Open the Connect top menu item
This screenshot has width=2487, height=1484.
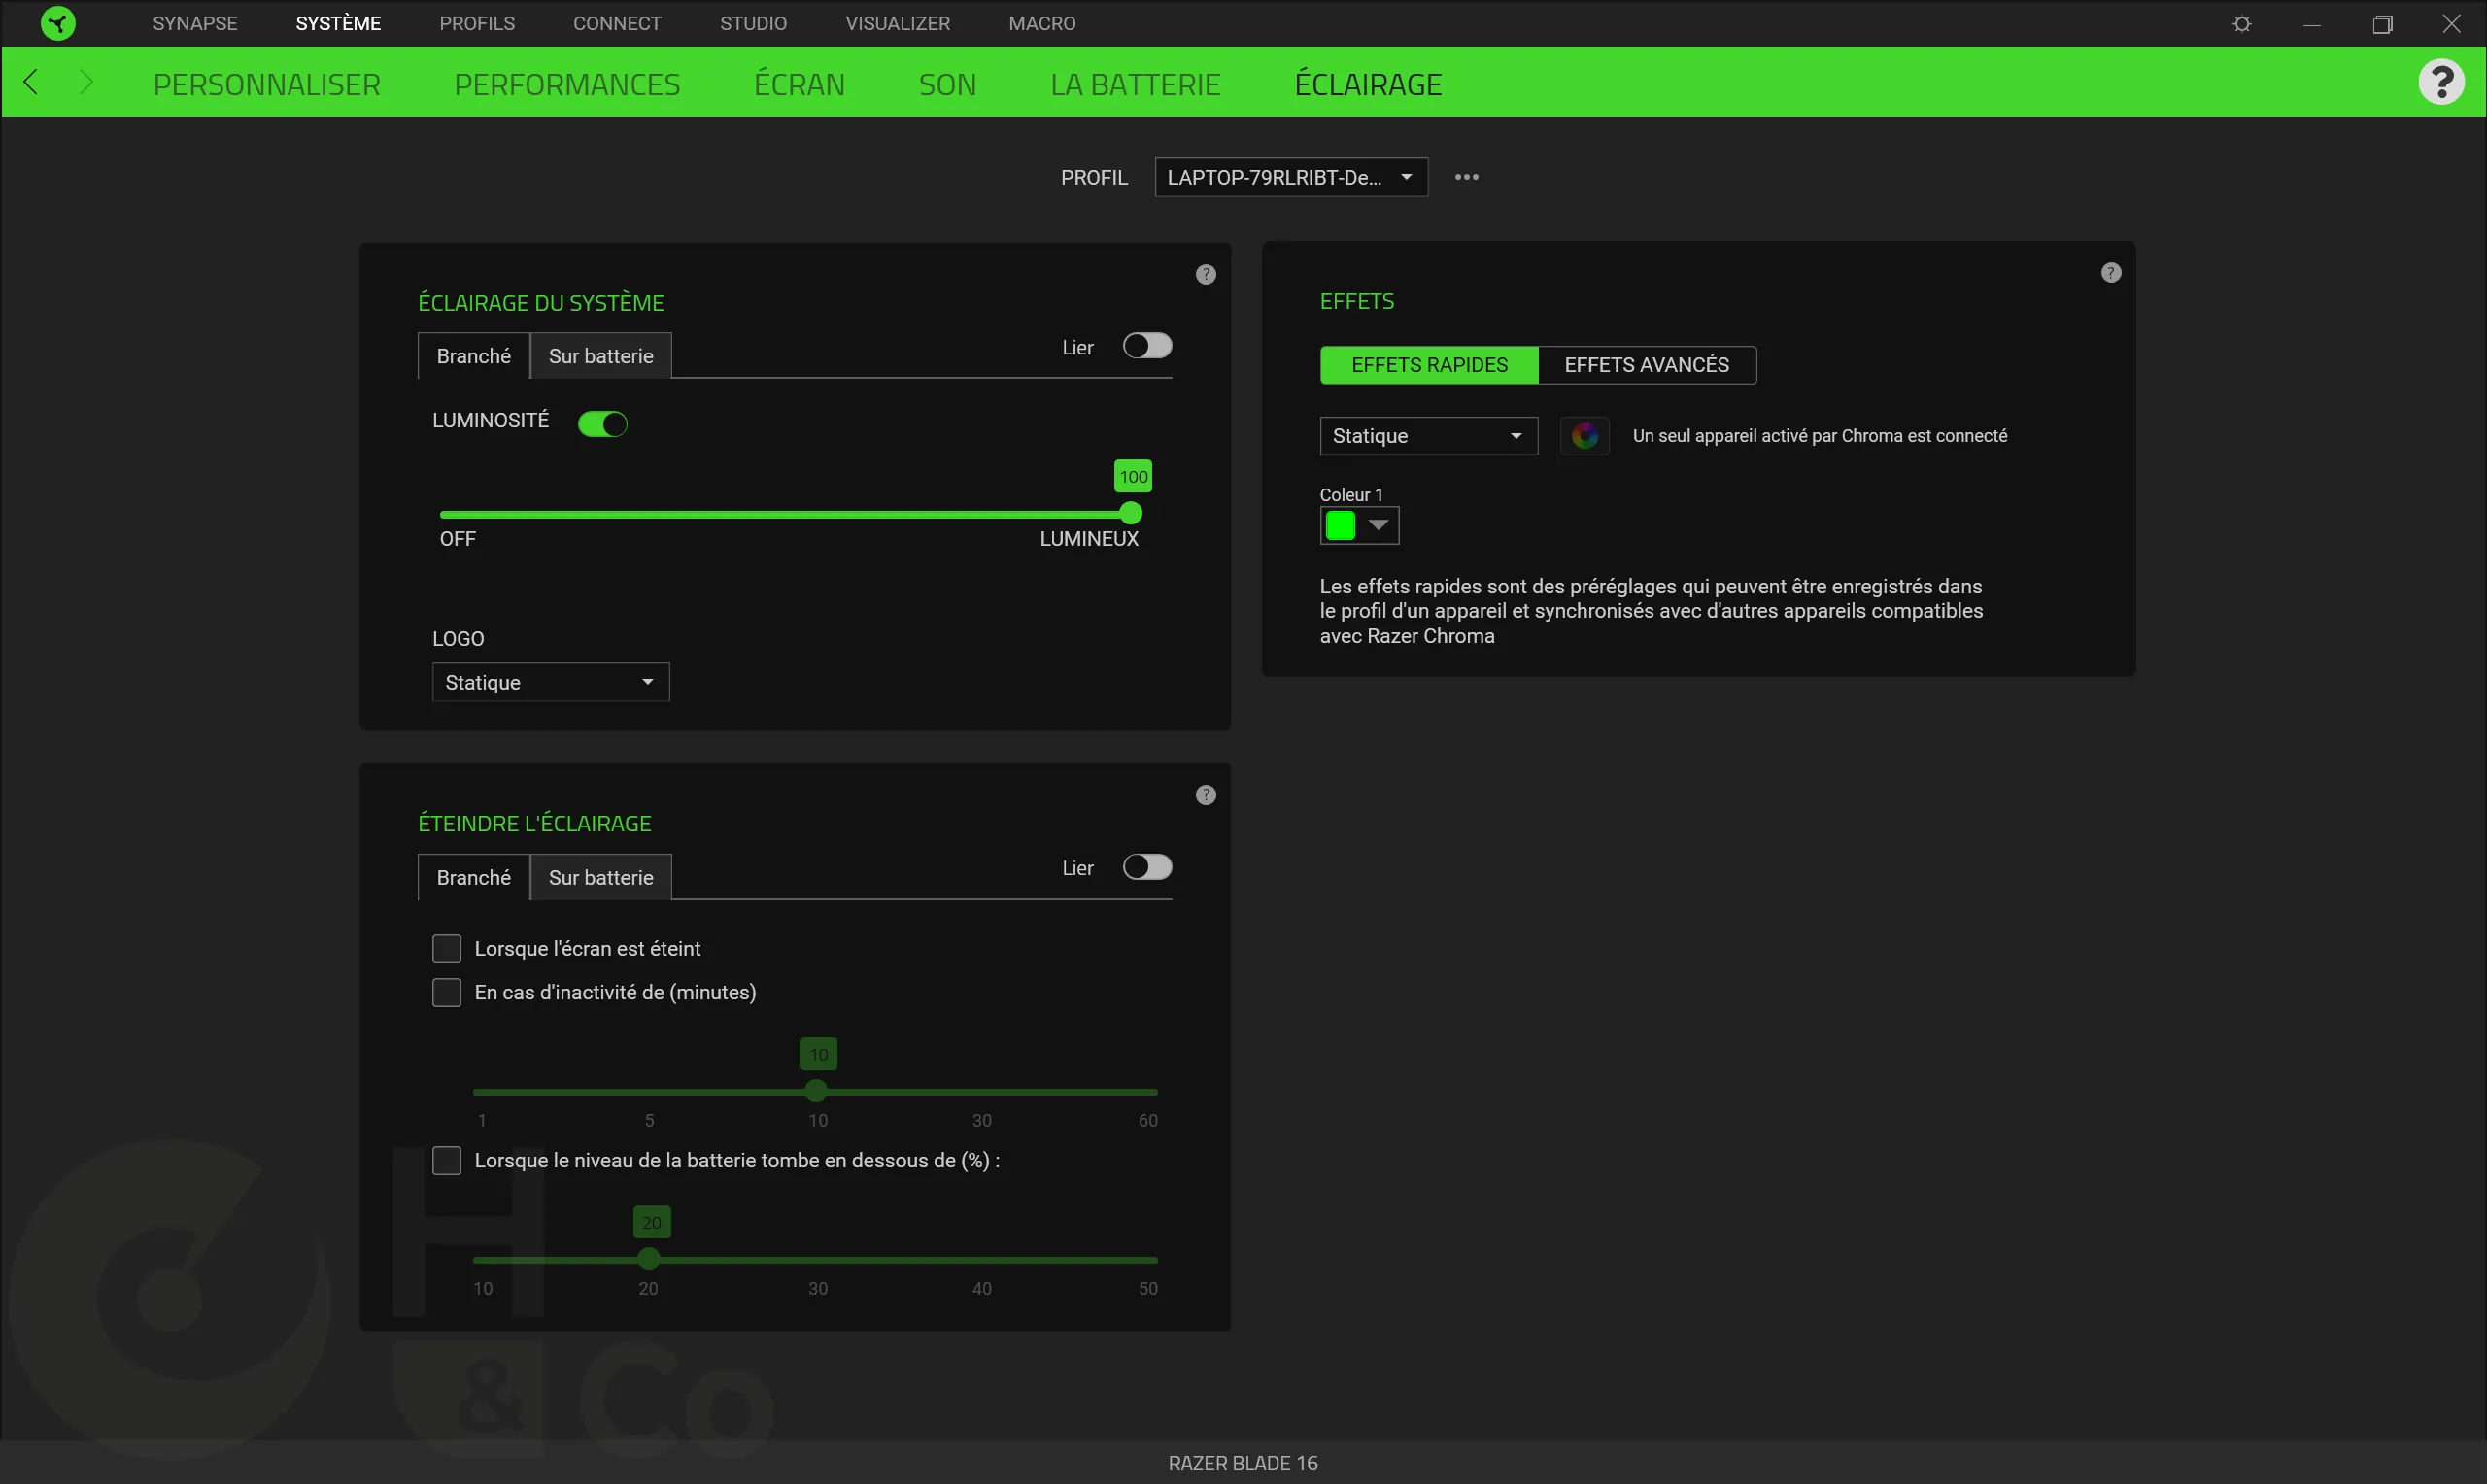click(x=617, y=23)
